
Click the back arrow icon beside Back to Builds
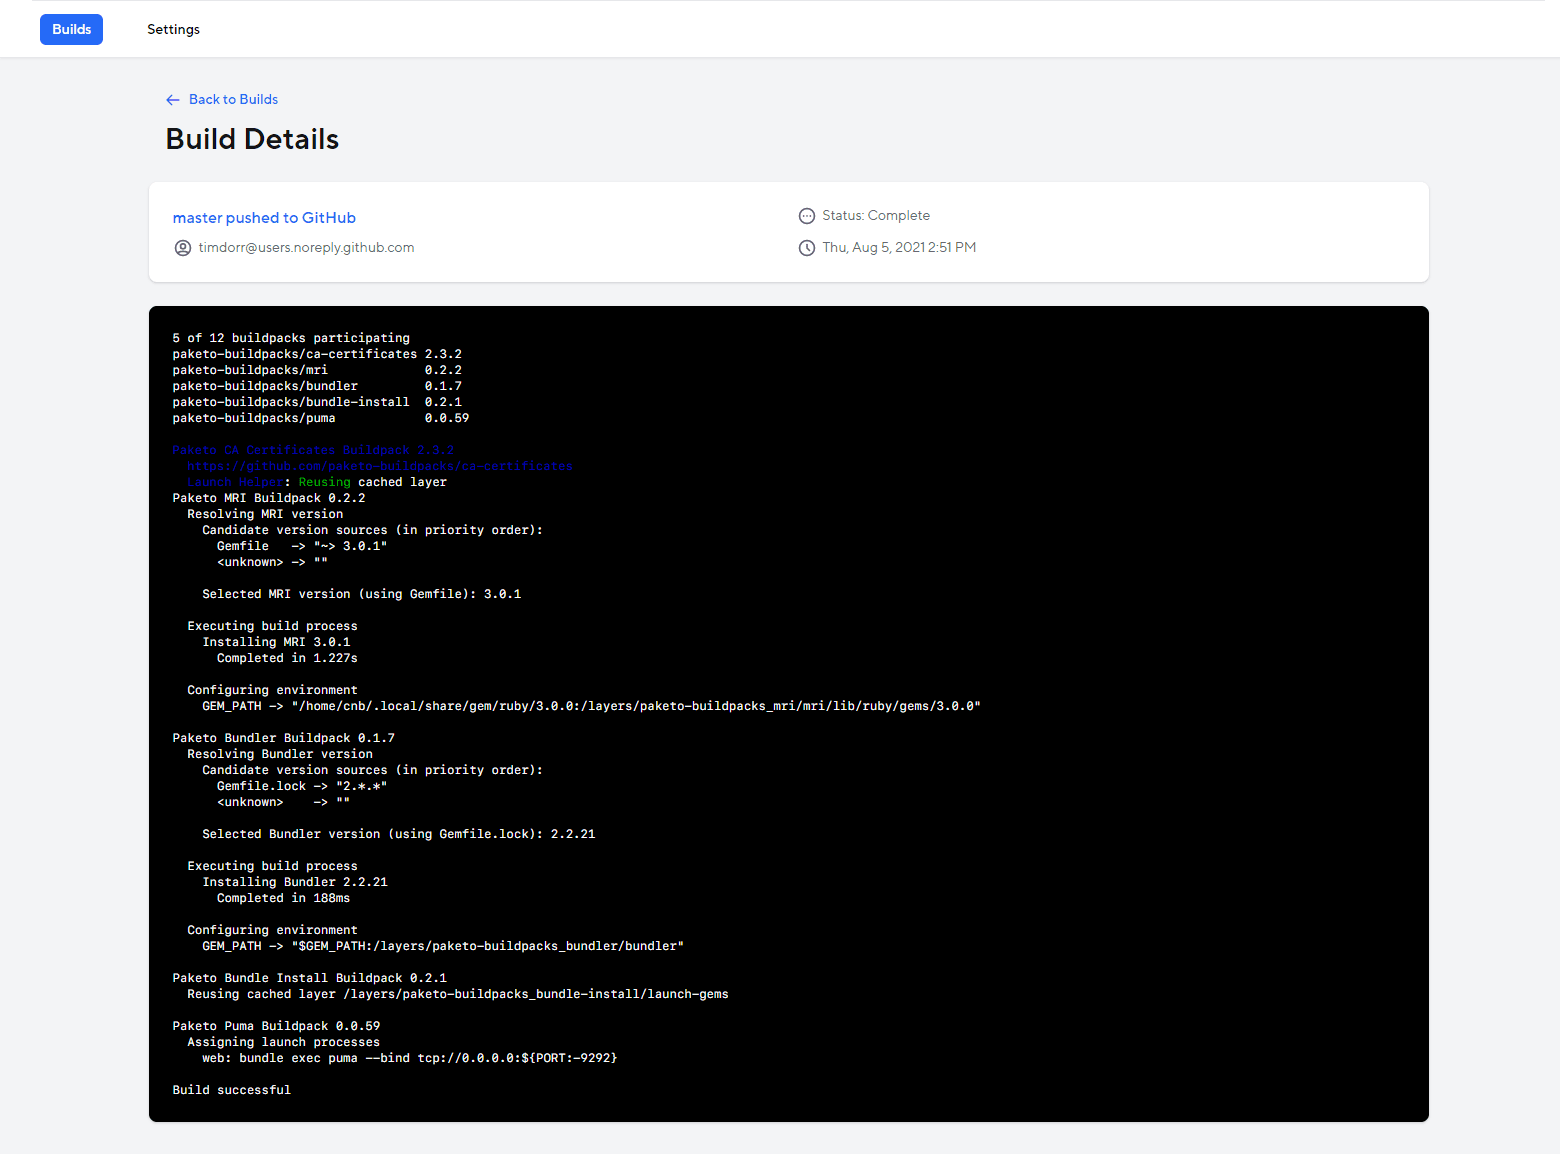172,99
